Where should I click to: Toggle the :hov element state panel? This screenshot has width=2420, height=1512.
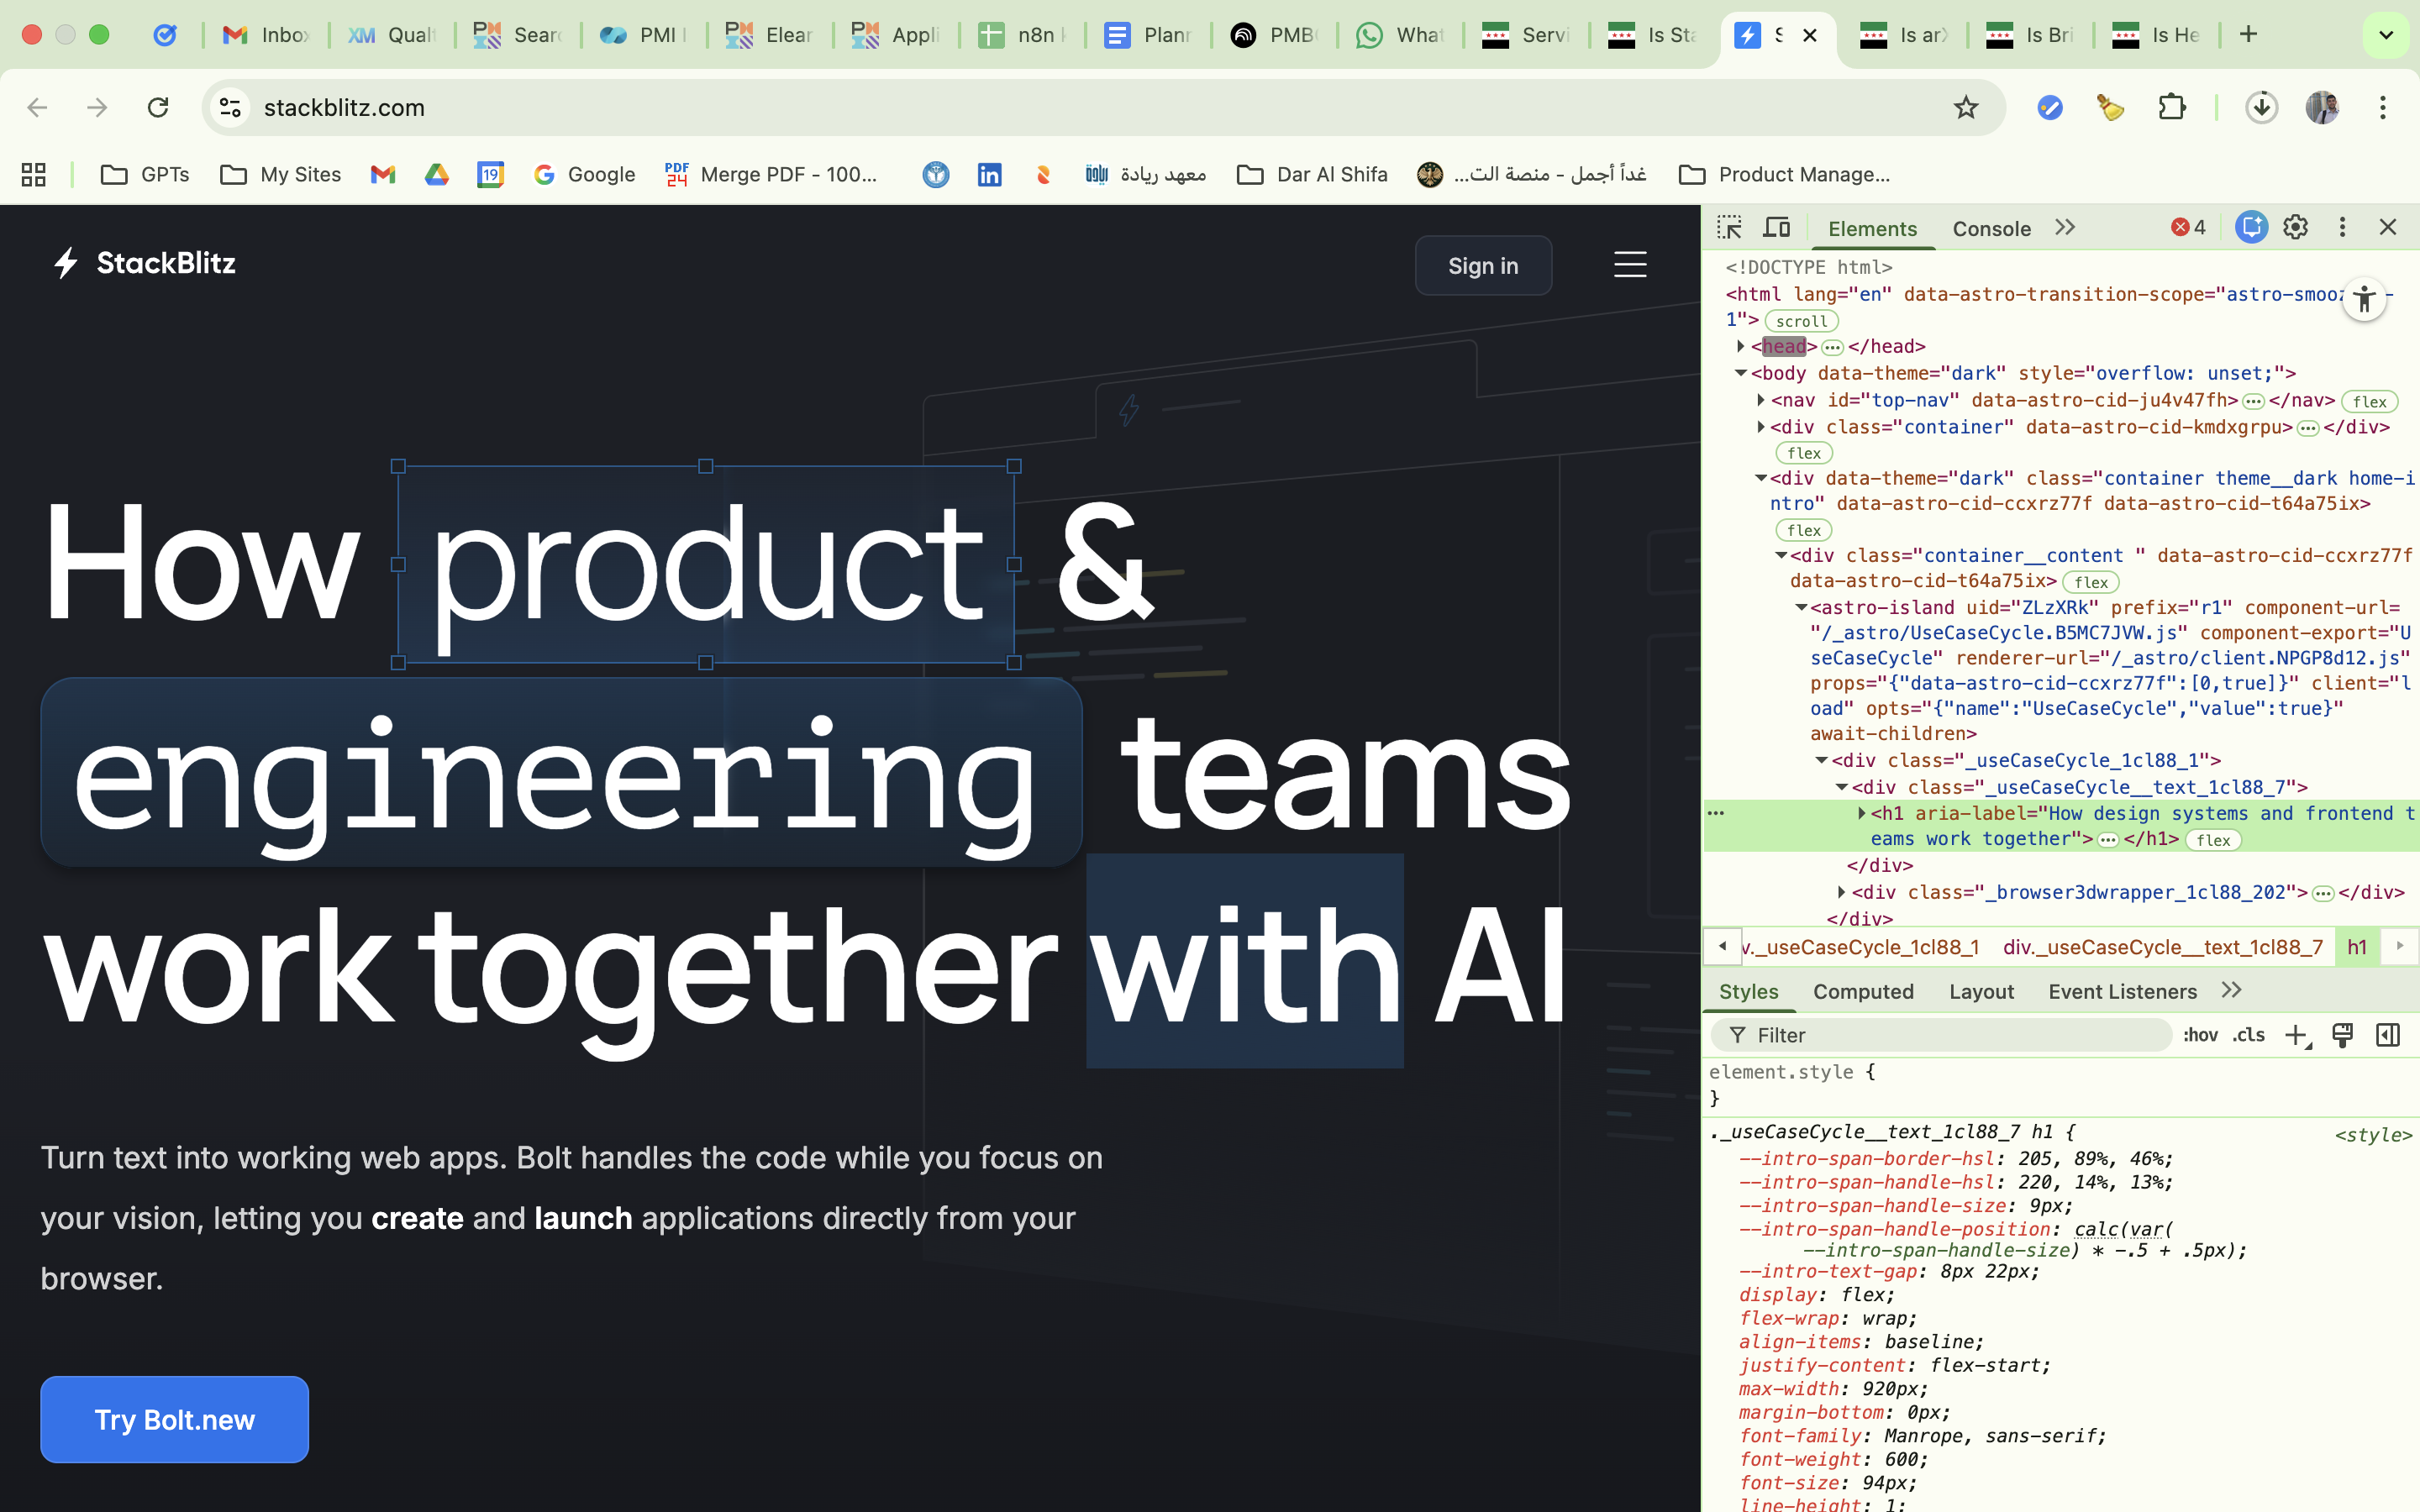pyautogui.click(x=2199, y=1035)
